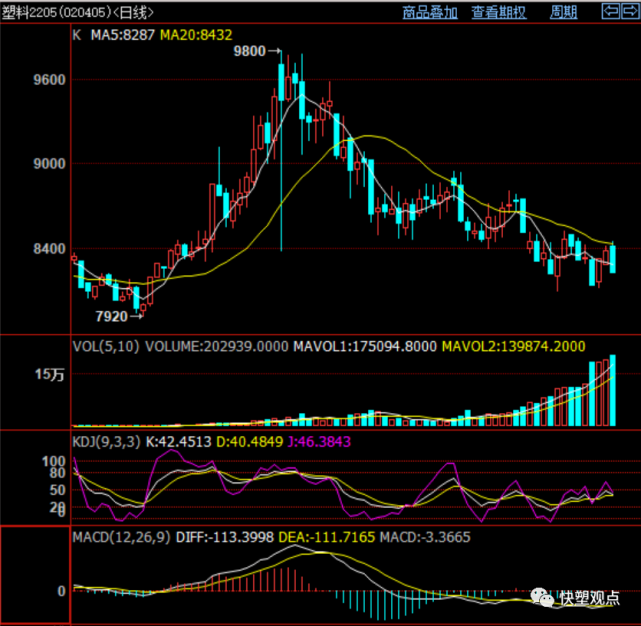The image size is (641, 626).
Task: Click the MA5:8287 indicator label
Action: click(123, 35)
